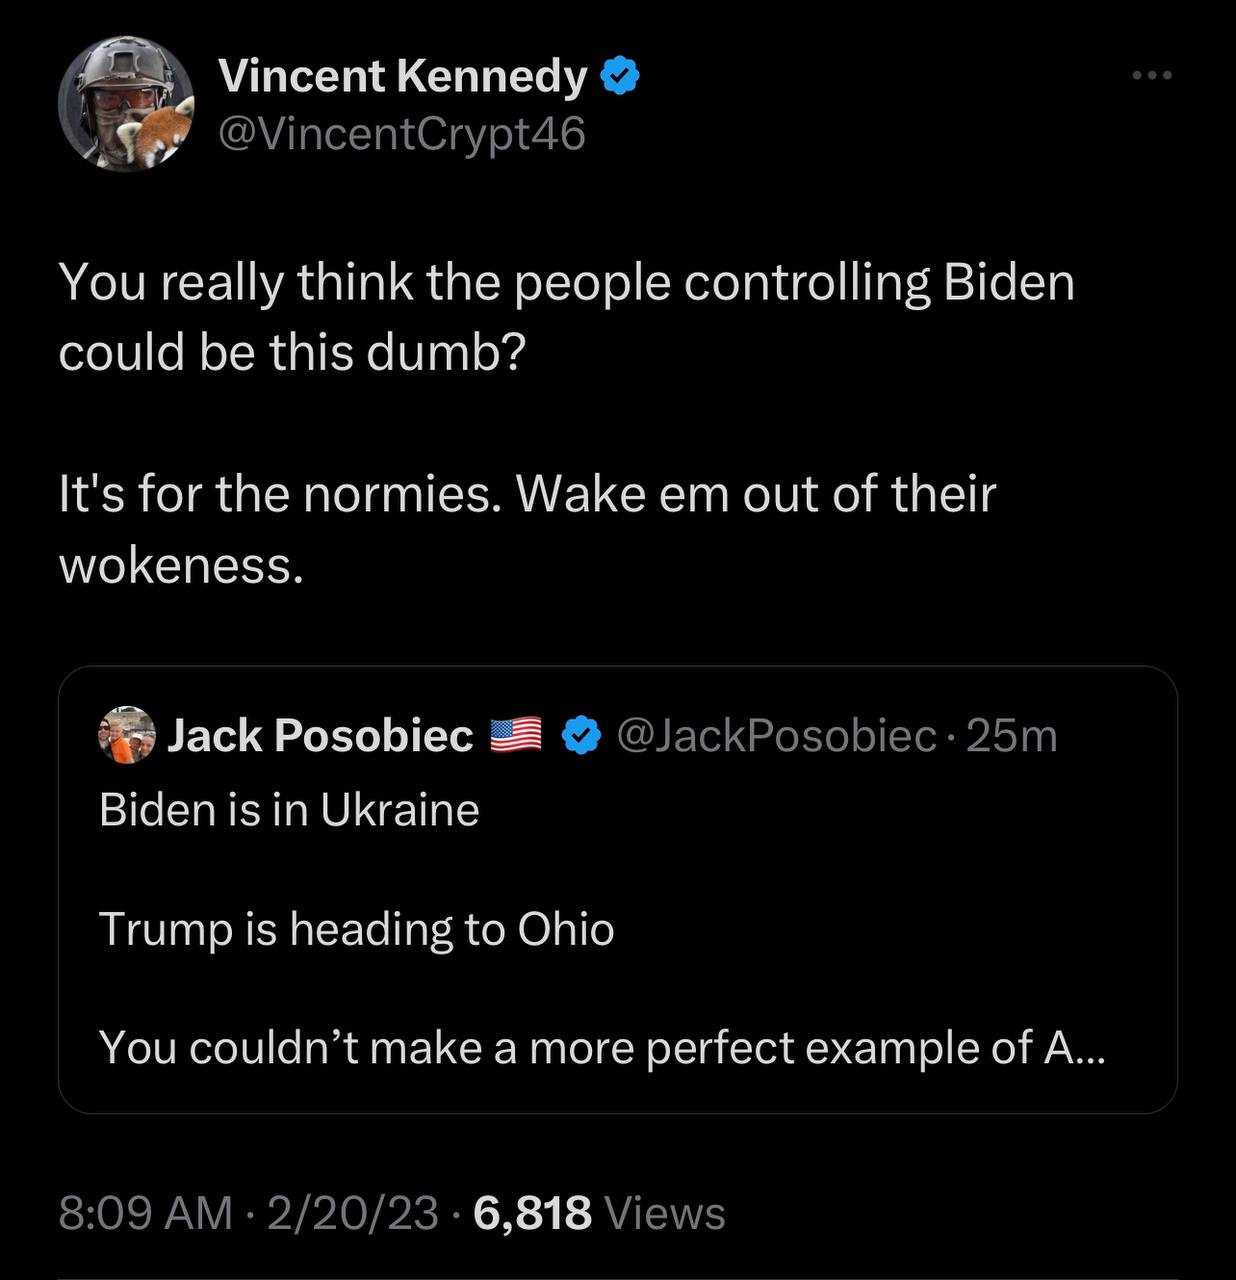Click Jack Posobiec's small profile picture

point(127,736)
